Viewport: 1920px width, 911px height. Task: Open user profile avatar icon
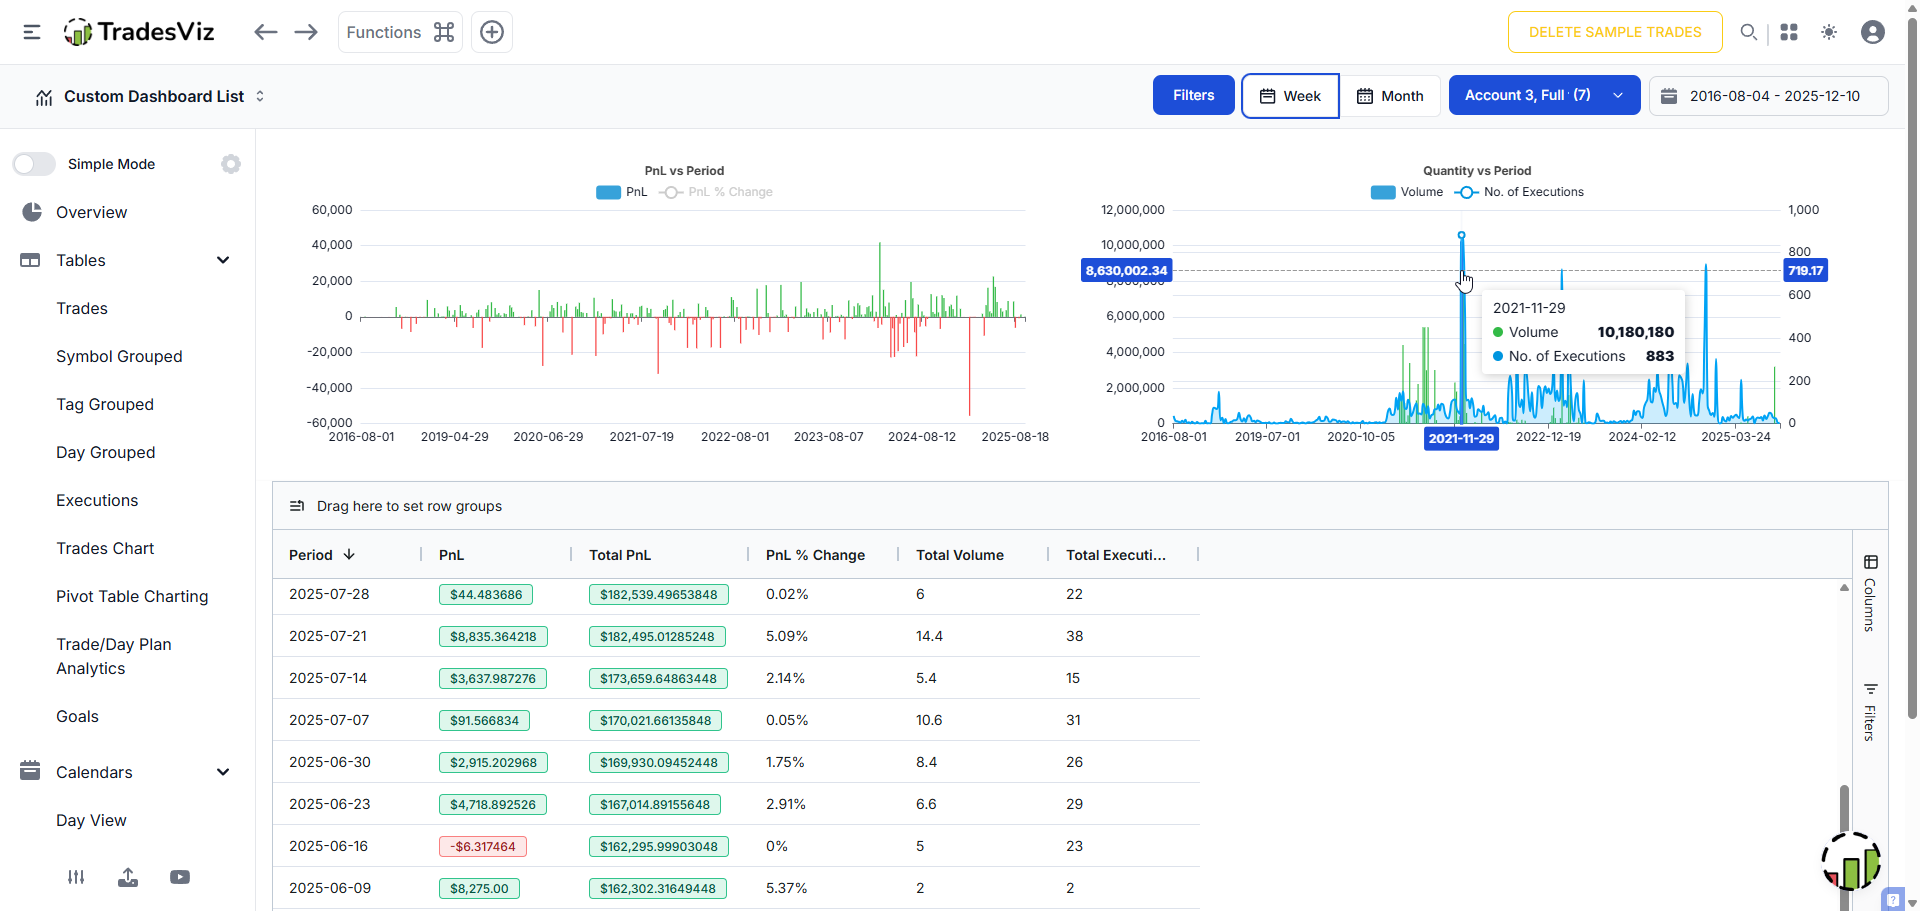(x=1873, y=32)
